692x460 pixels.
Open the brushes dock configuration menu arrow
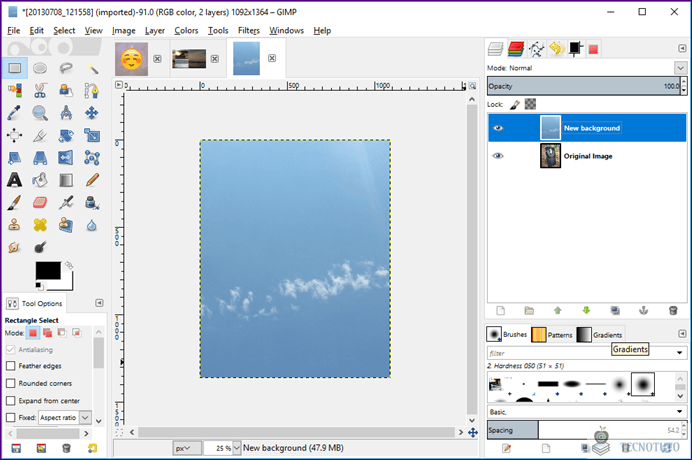pos(682,334)
